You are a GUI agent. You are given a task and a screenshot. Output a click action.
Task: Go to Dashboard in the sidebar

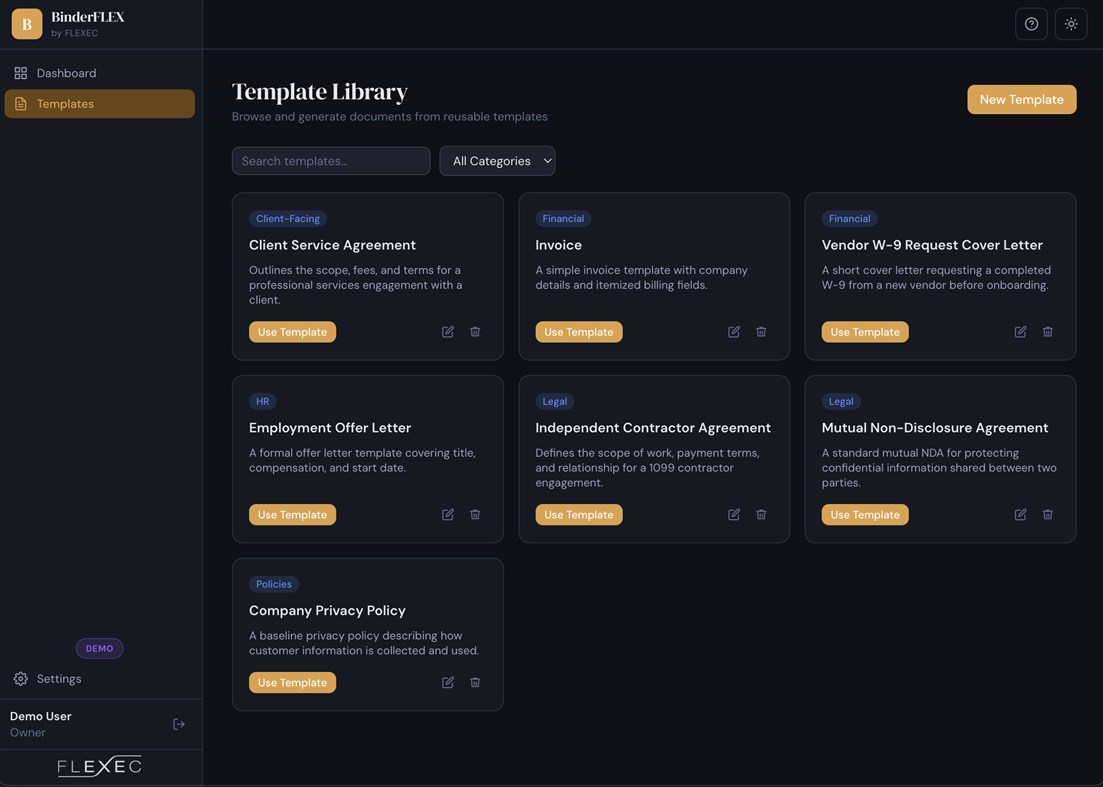pyautogui.click(x=100, y=73)
